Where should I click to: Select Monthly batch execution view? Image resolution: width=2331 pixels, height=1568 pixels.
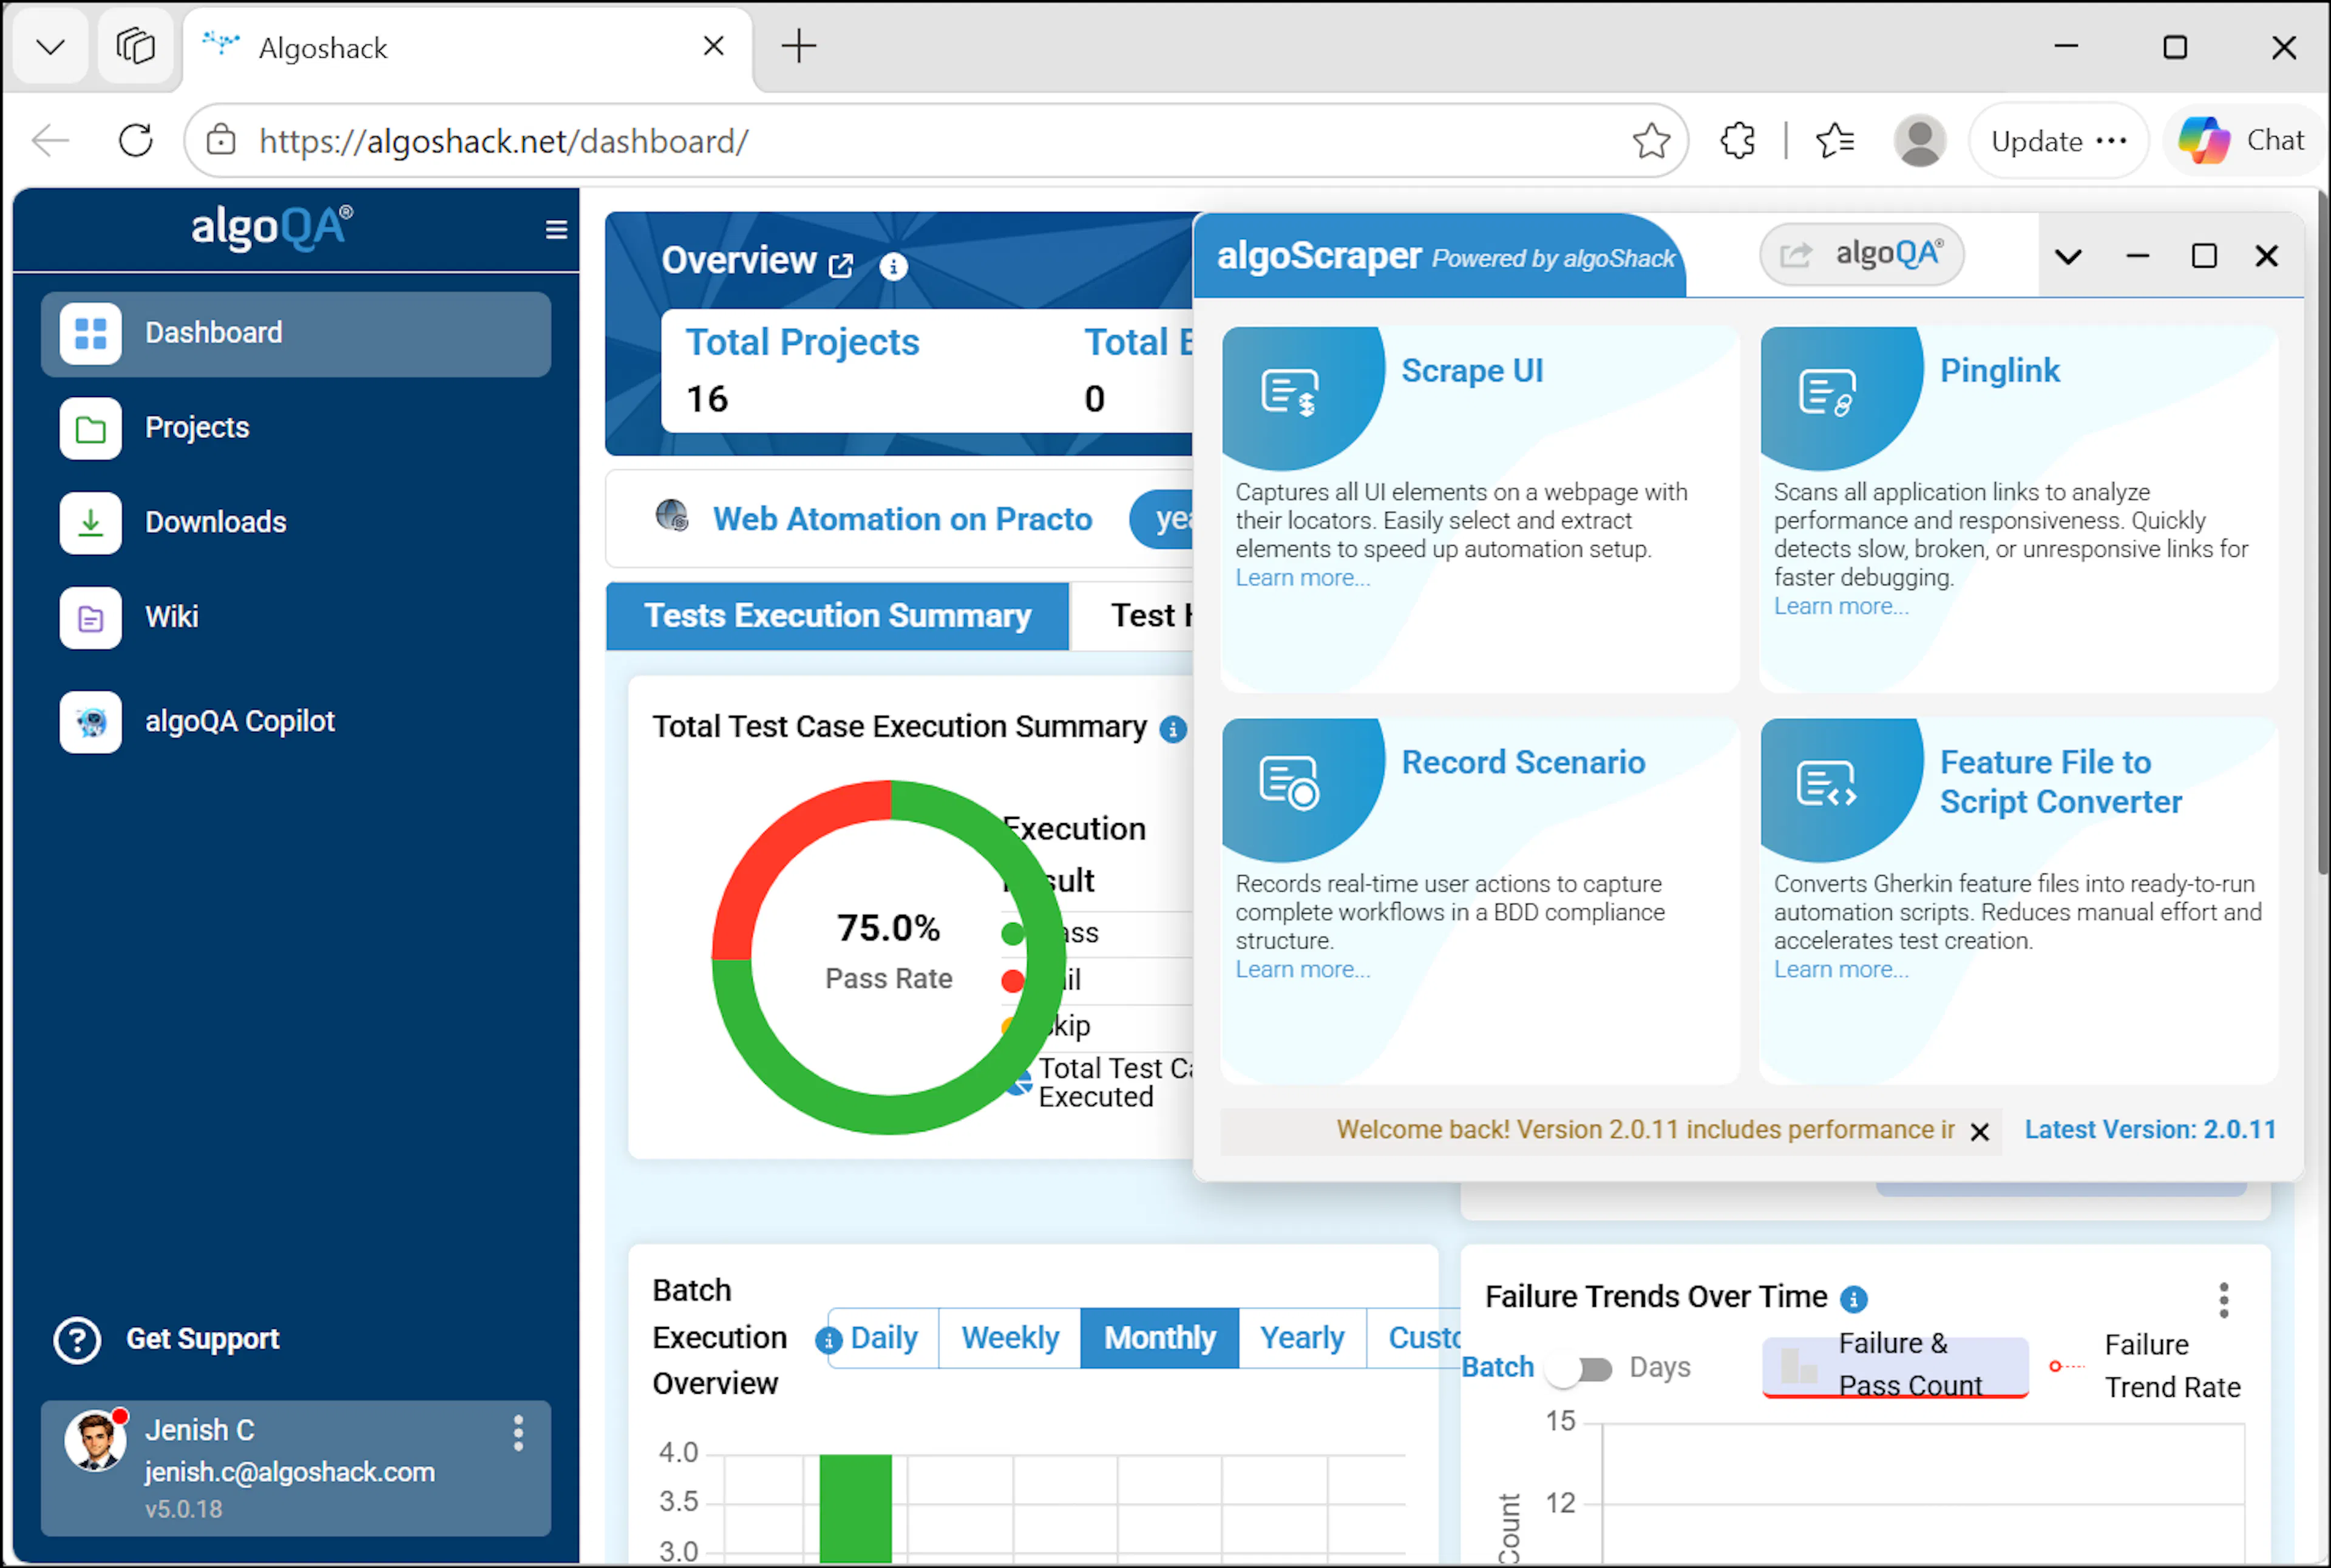click(1160, 1338)
